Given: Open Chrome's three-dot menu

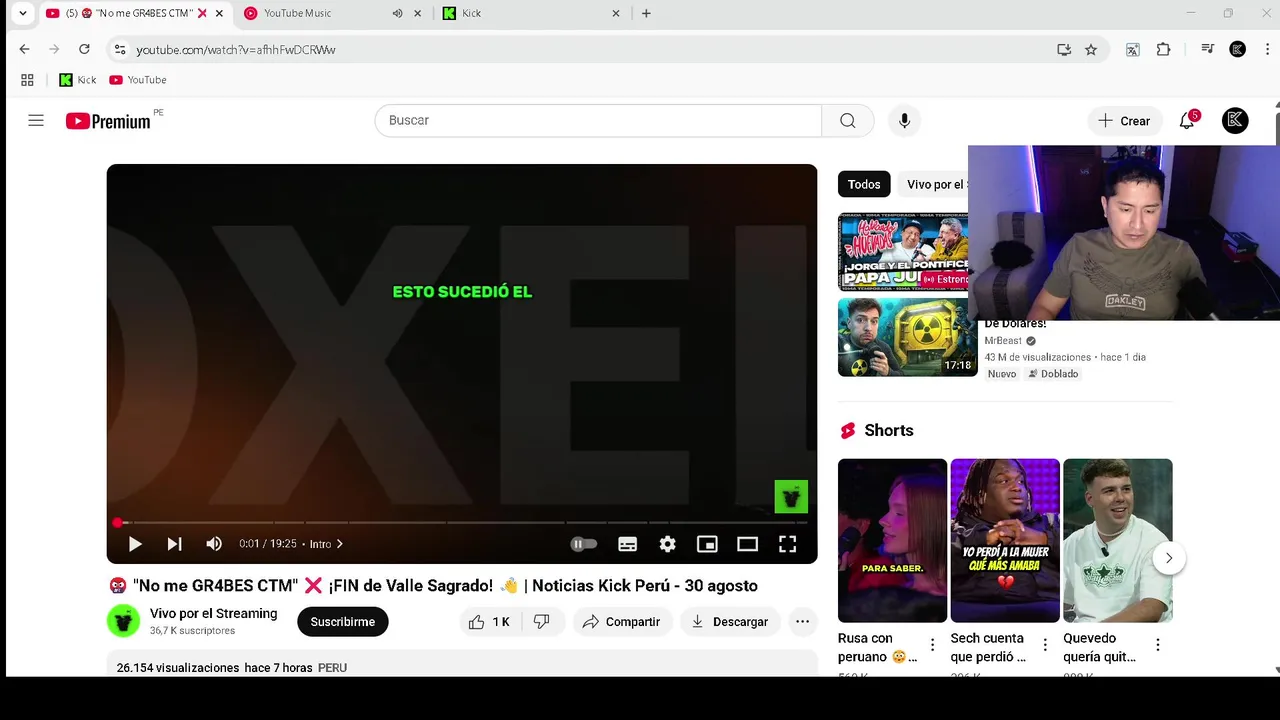Looking at the screenshot, I should 1267,49.
